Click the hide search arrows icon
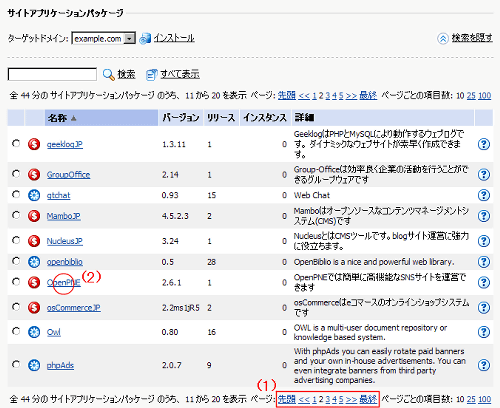This screenshot has height=408, width=500. coord(442,39)
